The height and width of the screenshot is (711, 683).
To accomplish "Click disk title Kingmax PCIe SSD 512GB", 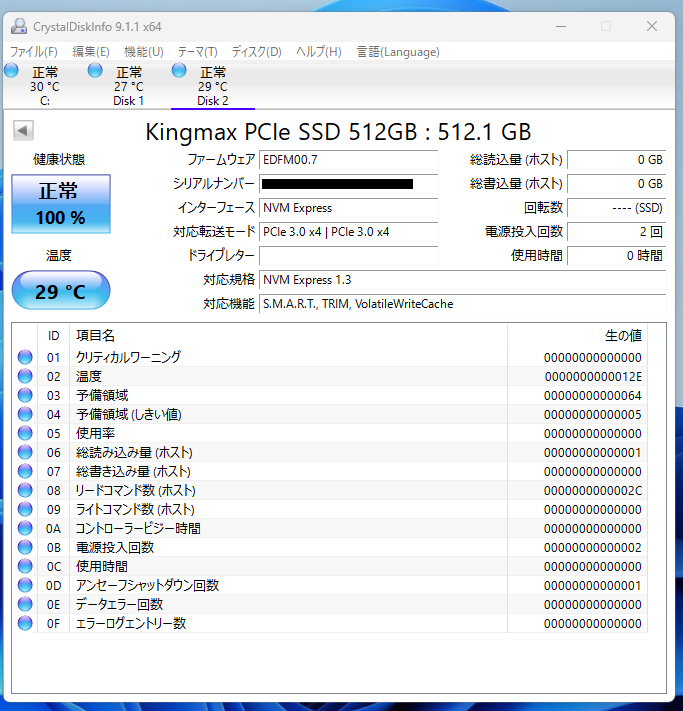I will click(x=337, y=132).
